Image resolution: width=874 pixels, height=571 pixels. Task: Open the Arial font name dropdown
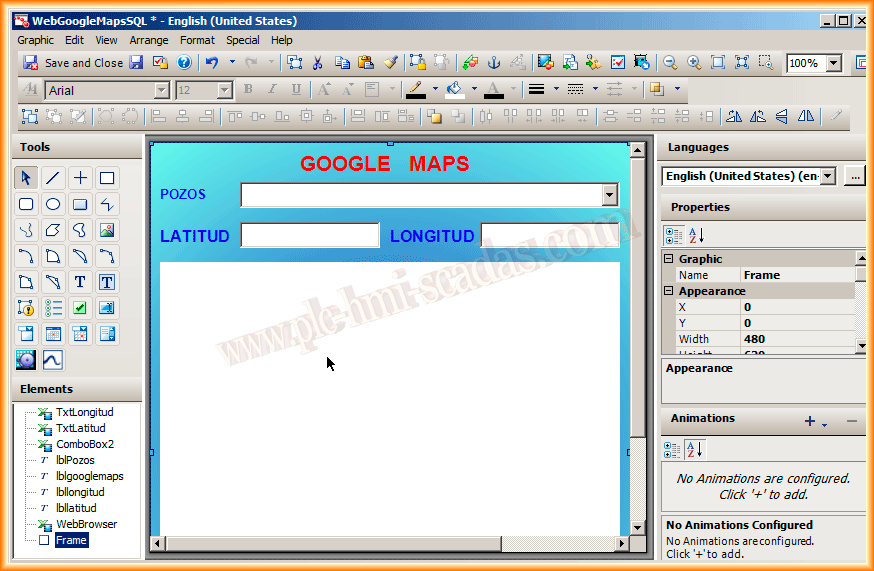[161, 90]
